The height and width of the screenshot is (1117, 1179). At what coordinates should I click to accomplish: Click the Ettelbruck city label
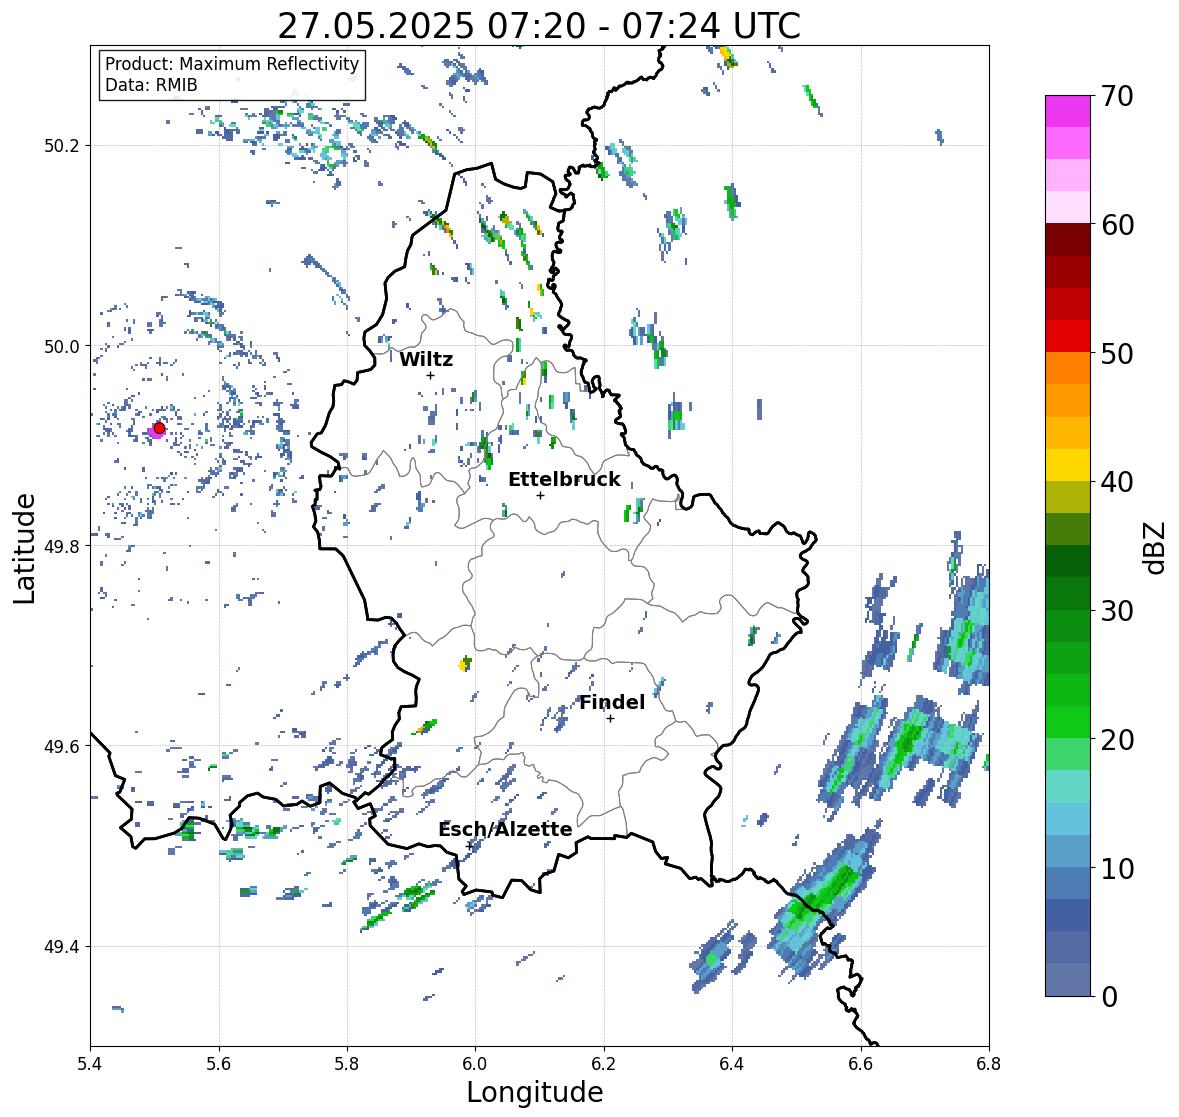coord(564,480)
